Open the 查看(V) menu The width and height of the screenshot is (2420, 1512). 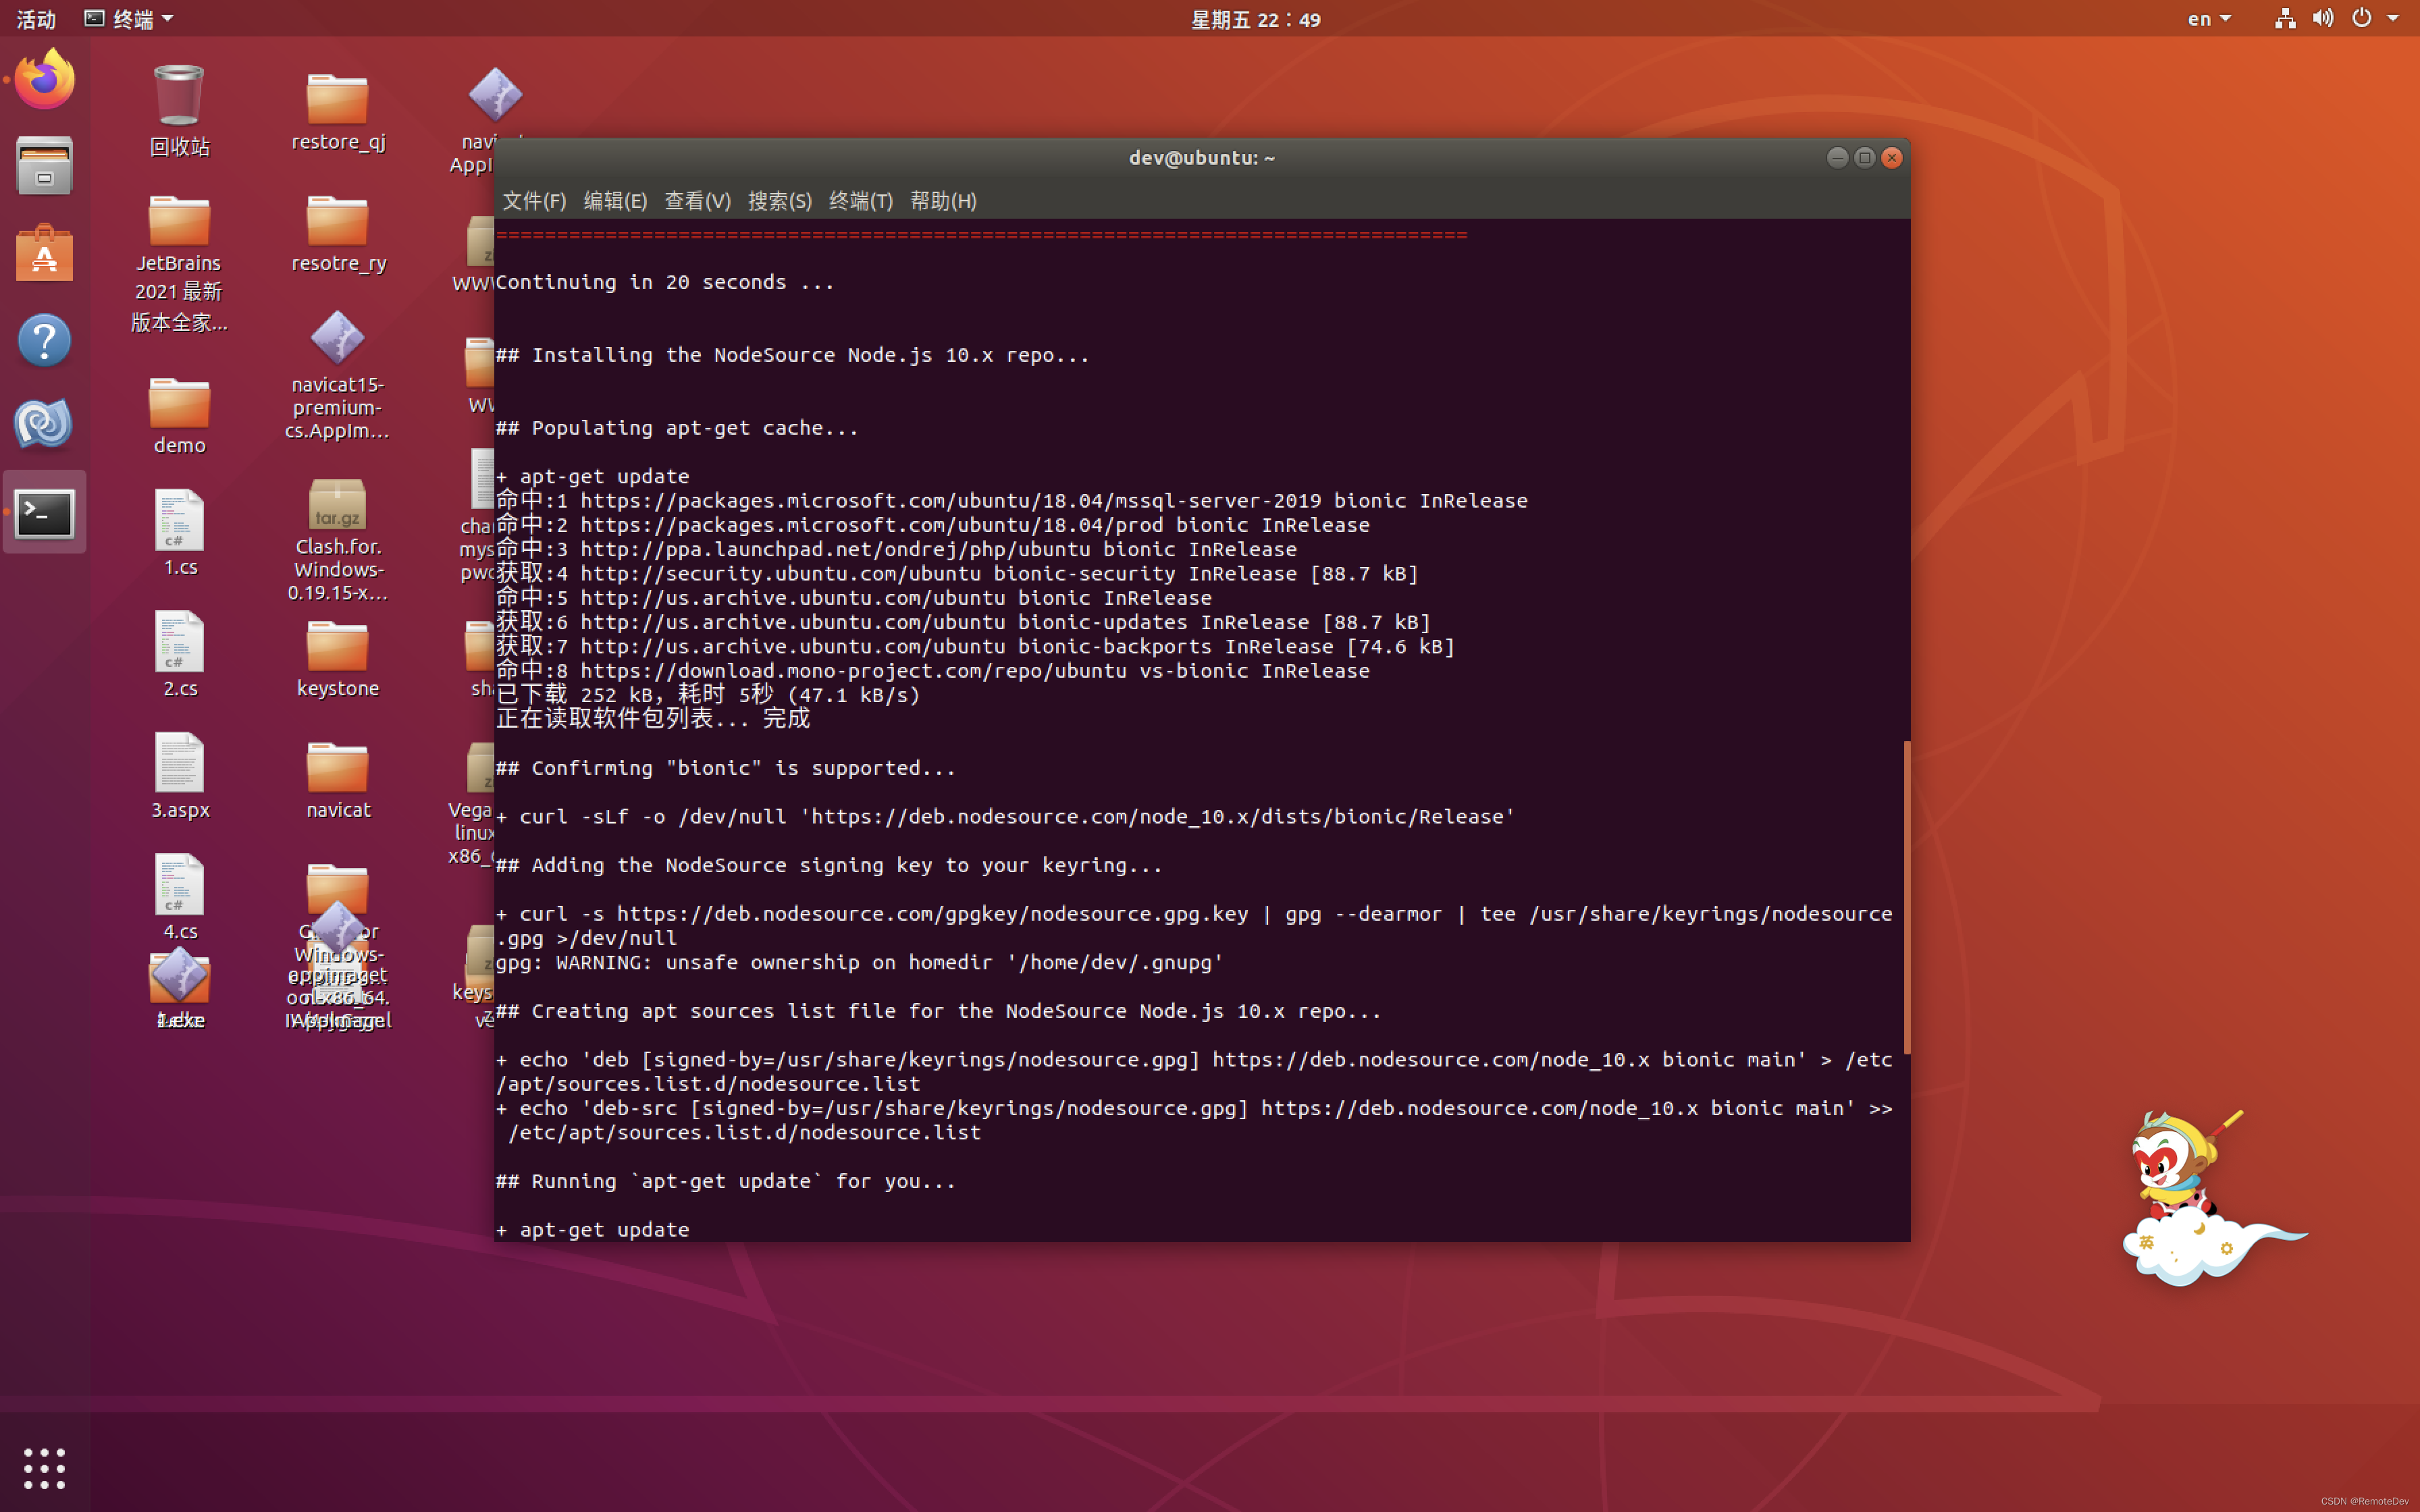[x=697, y=201]
